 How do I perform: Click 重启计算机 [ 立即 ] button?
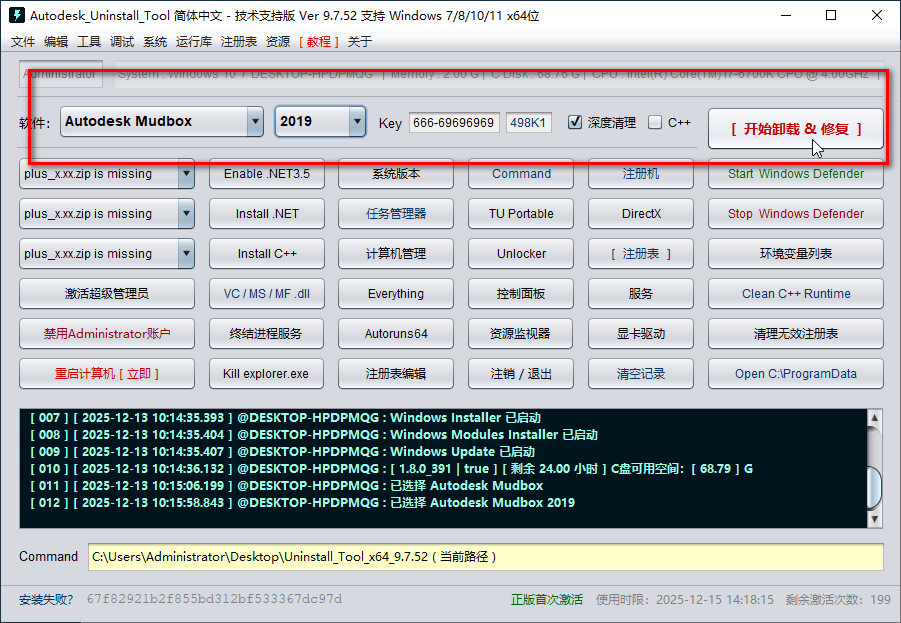pos(107,374)
